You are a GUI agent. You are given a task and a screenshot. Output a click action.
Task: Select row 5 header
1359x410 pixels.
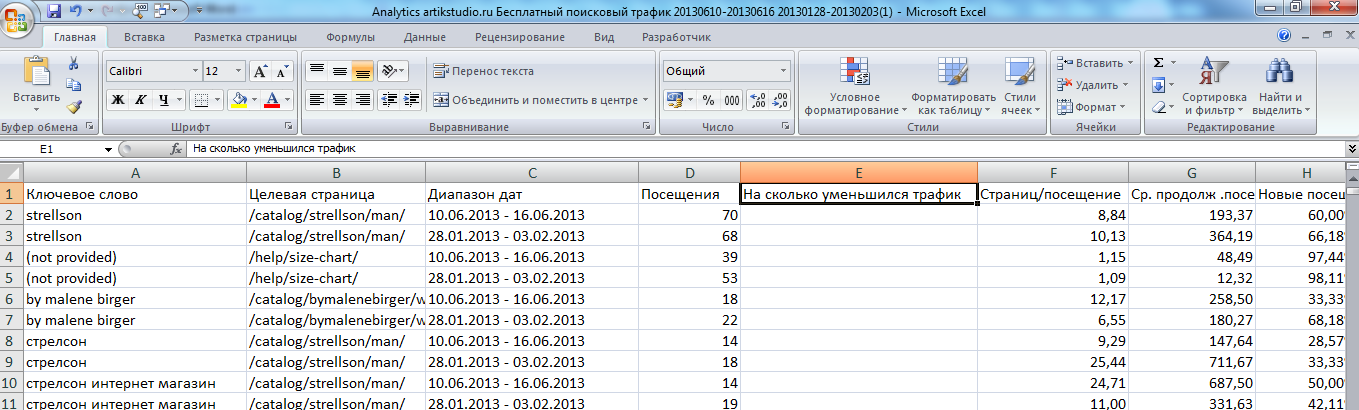11,277
